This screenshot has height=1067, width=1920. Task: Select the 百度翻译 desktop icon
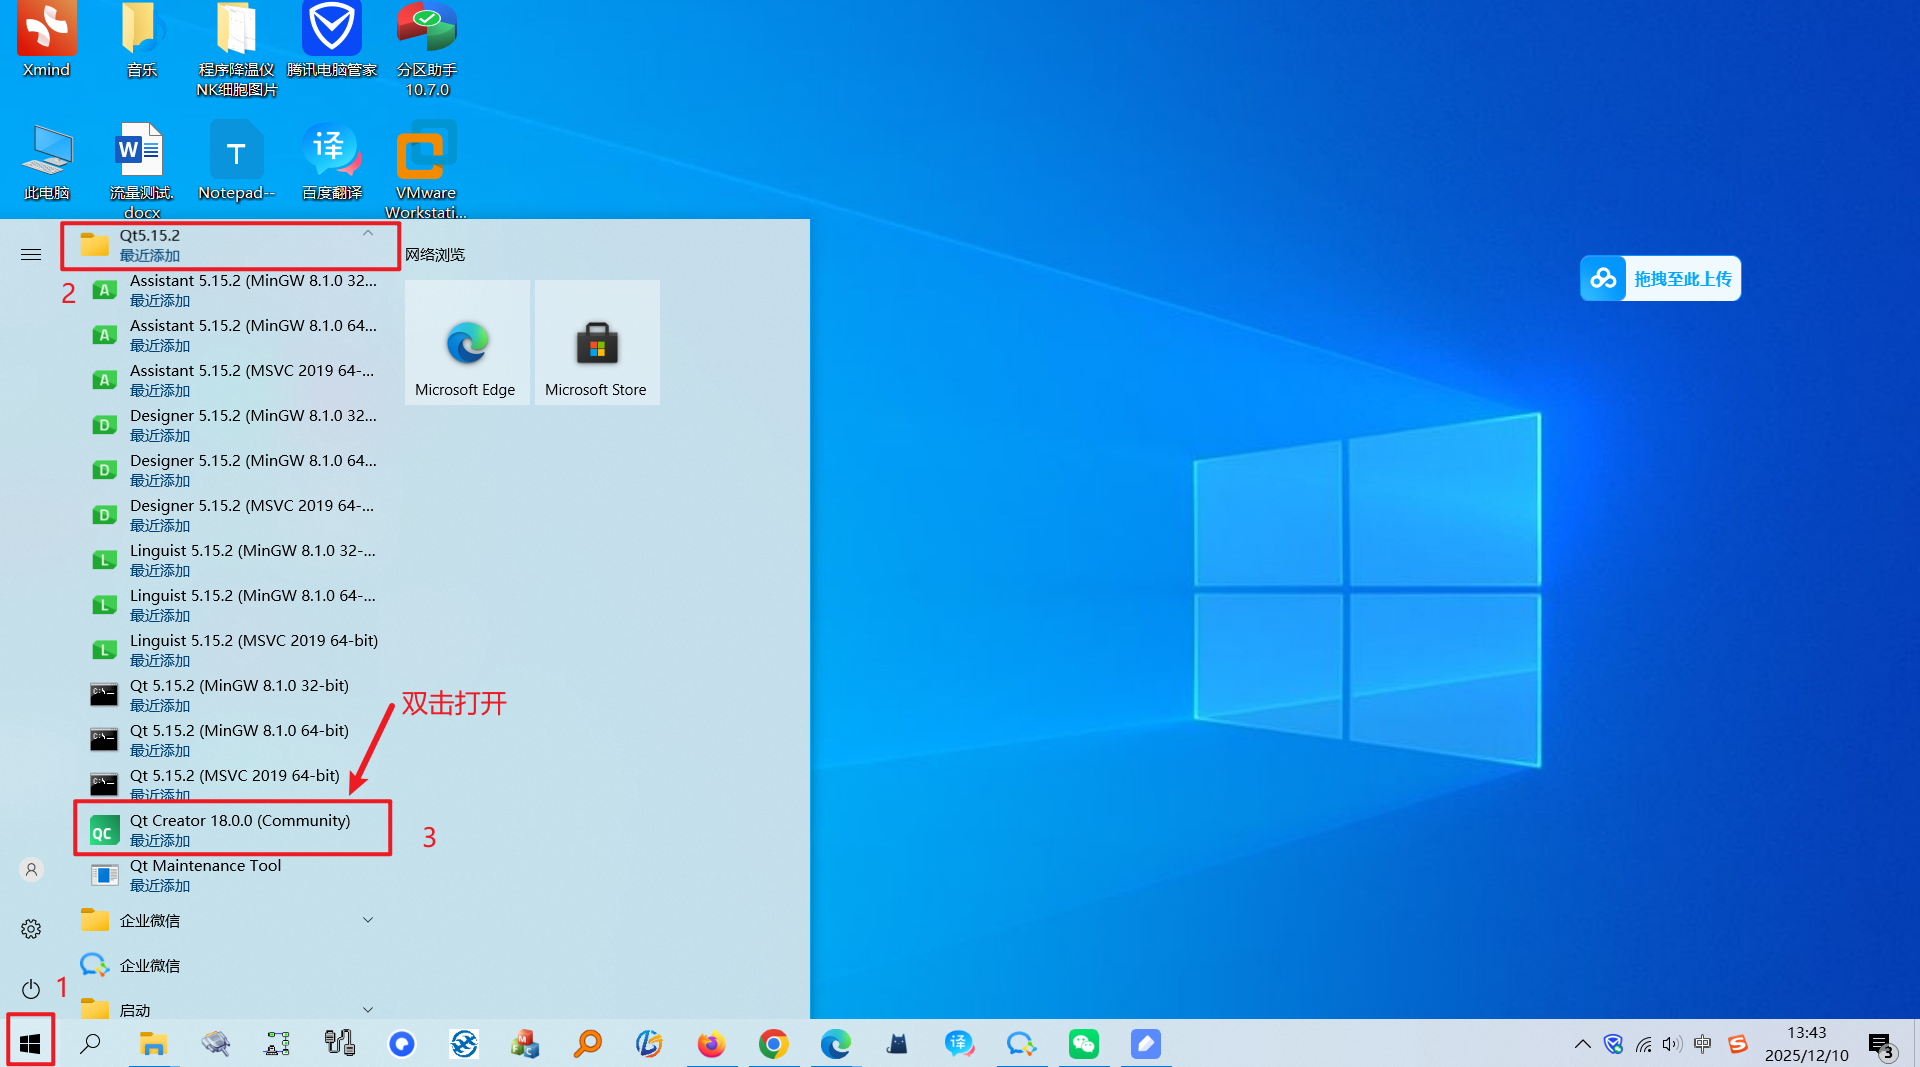pyautogui.click(x=331, y=162)
